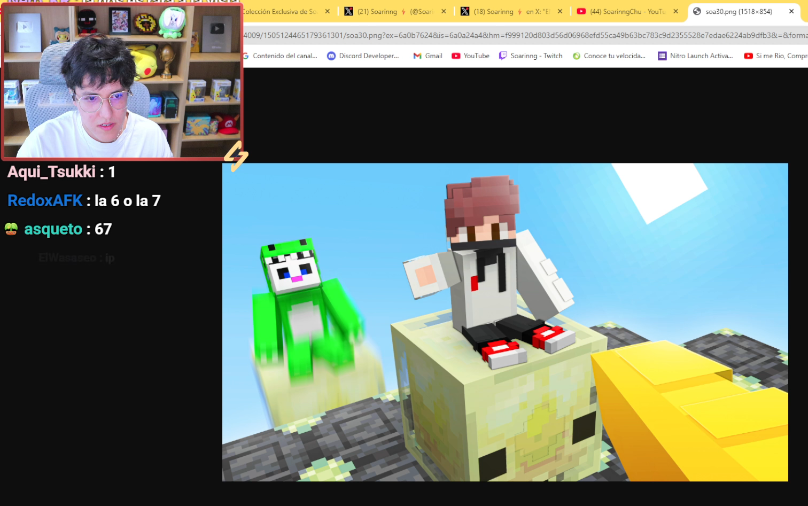Click the YouTube icon beside Si me Río
Image resolution: width=808 pixels, height=506 pixels.
tap(748, 56)
